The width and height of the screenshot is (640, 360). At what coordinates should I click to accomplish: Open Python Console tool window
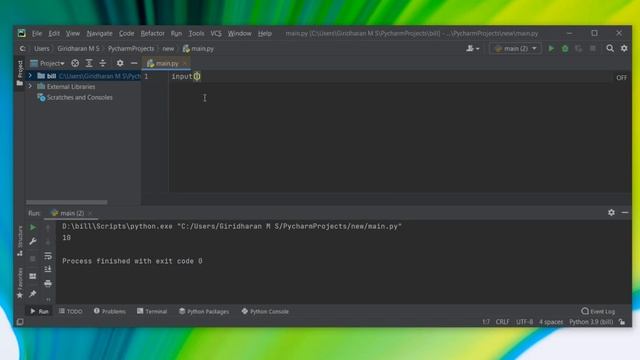265,311
